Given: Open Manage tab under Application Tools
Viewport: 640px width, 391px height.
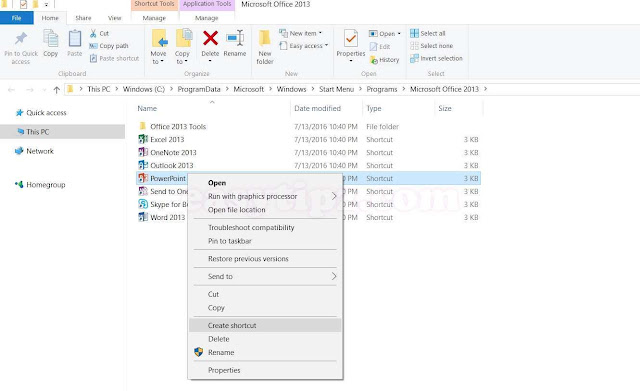Looking at the screenshot, I should point(207,18).
